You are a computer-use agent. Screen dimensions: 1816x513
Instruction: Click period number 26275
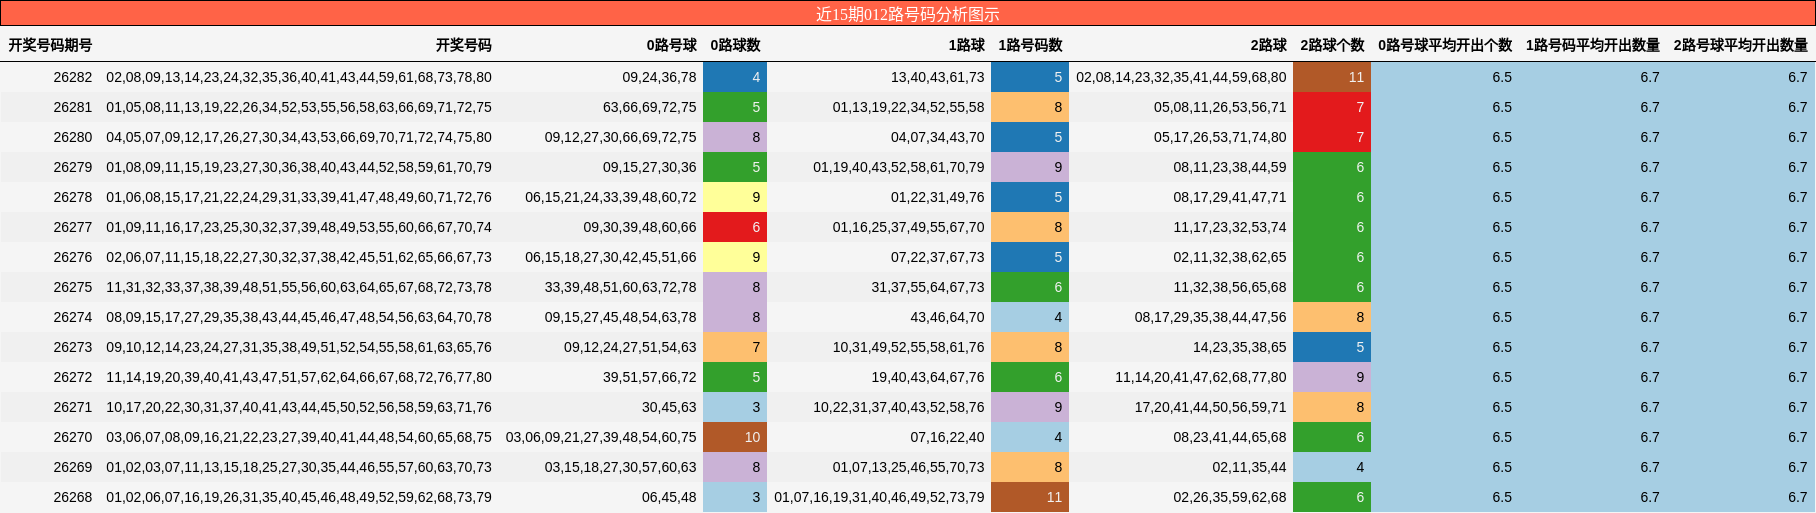[73, 287]
